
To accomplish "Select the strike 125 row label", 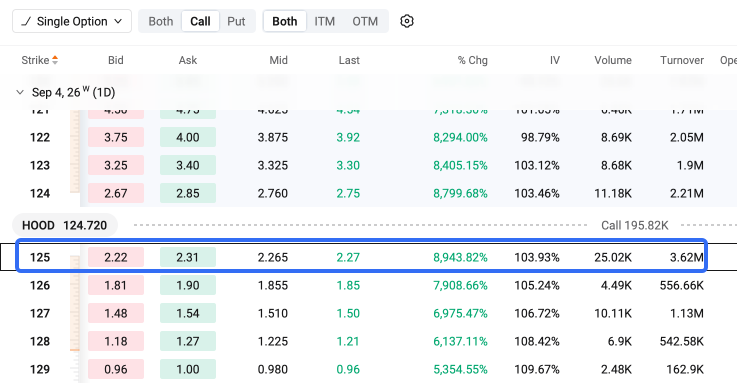I will click(x=40, y=257).
